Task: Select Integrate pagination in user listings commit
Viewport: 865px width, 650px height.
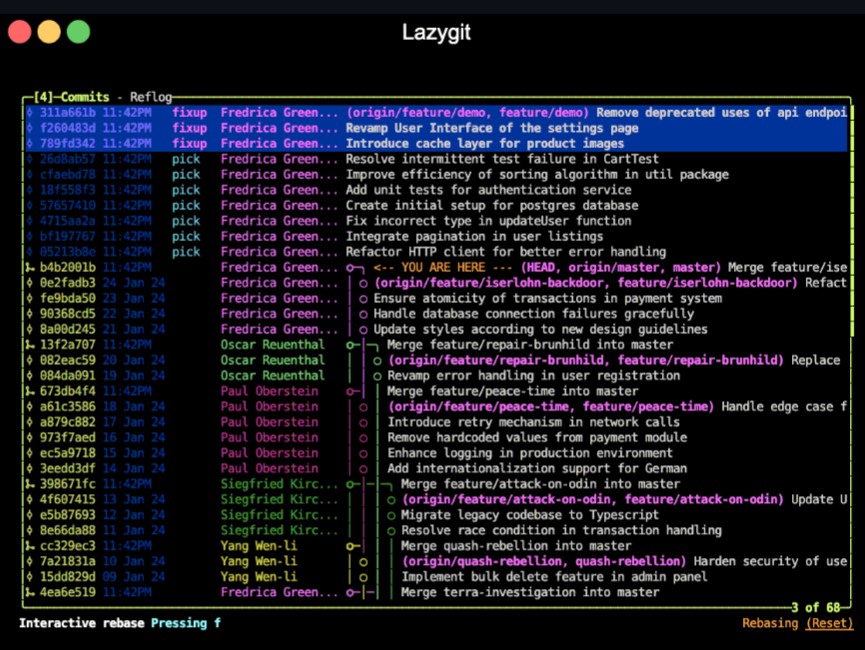Action: click(x=436, y=236)
